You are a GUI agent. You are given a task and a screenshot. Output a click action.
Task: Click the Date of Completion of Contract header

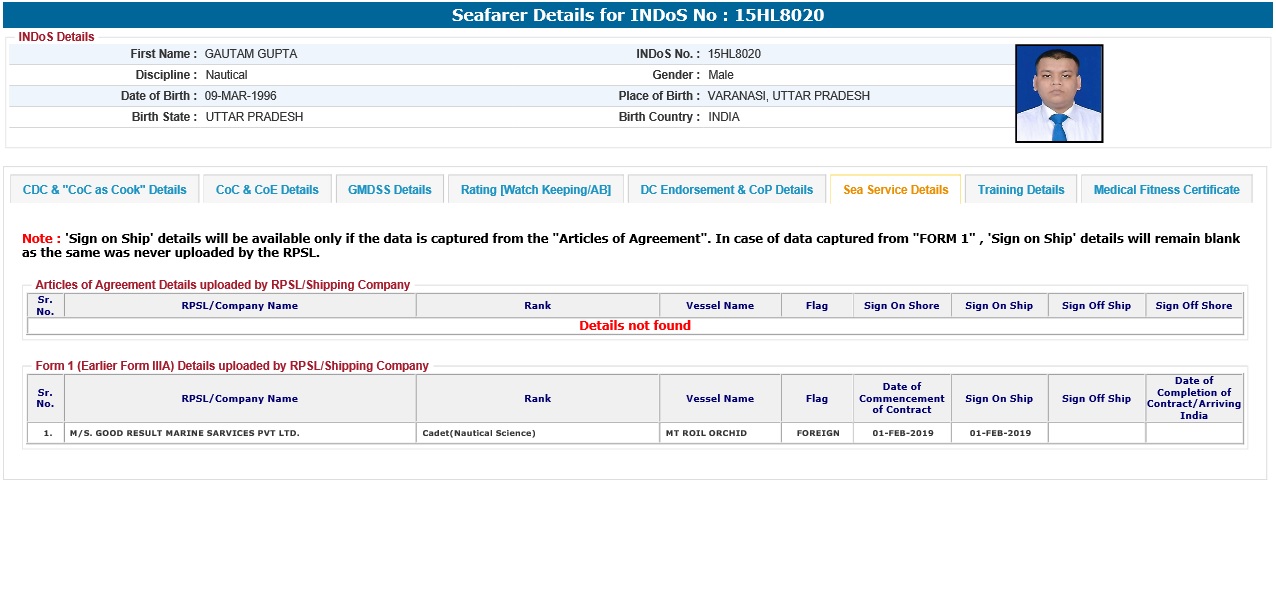point(1194,398)
